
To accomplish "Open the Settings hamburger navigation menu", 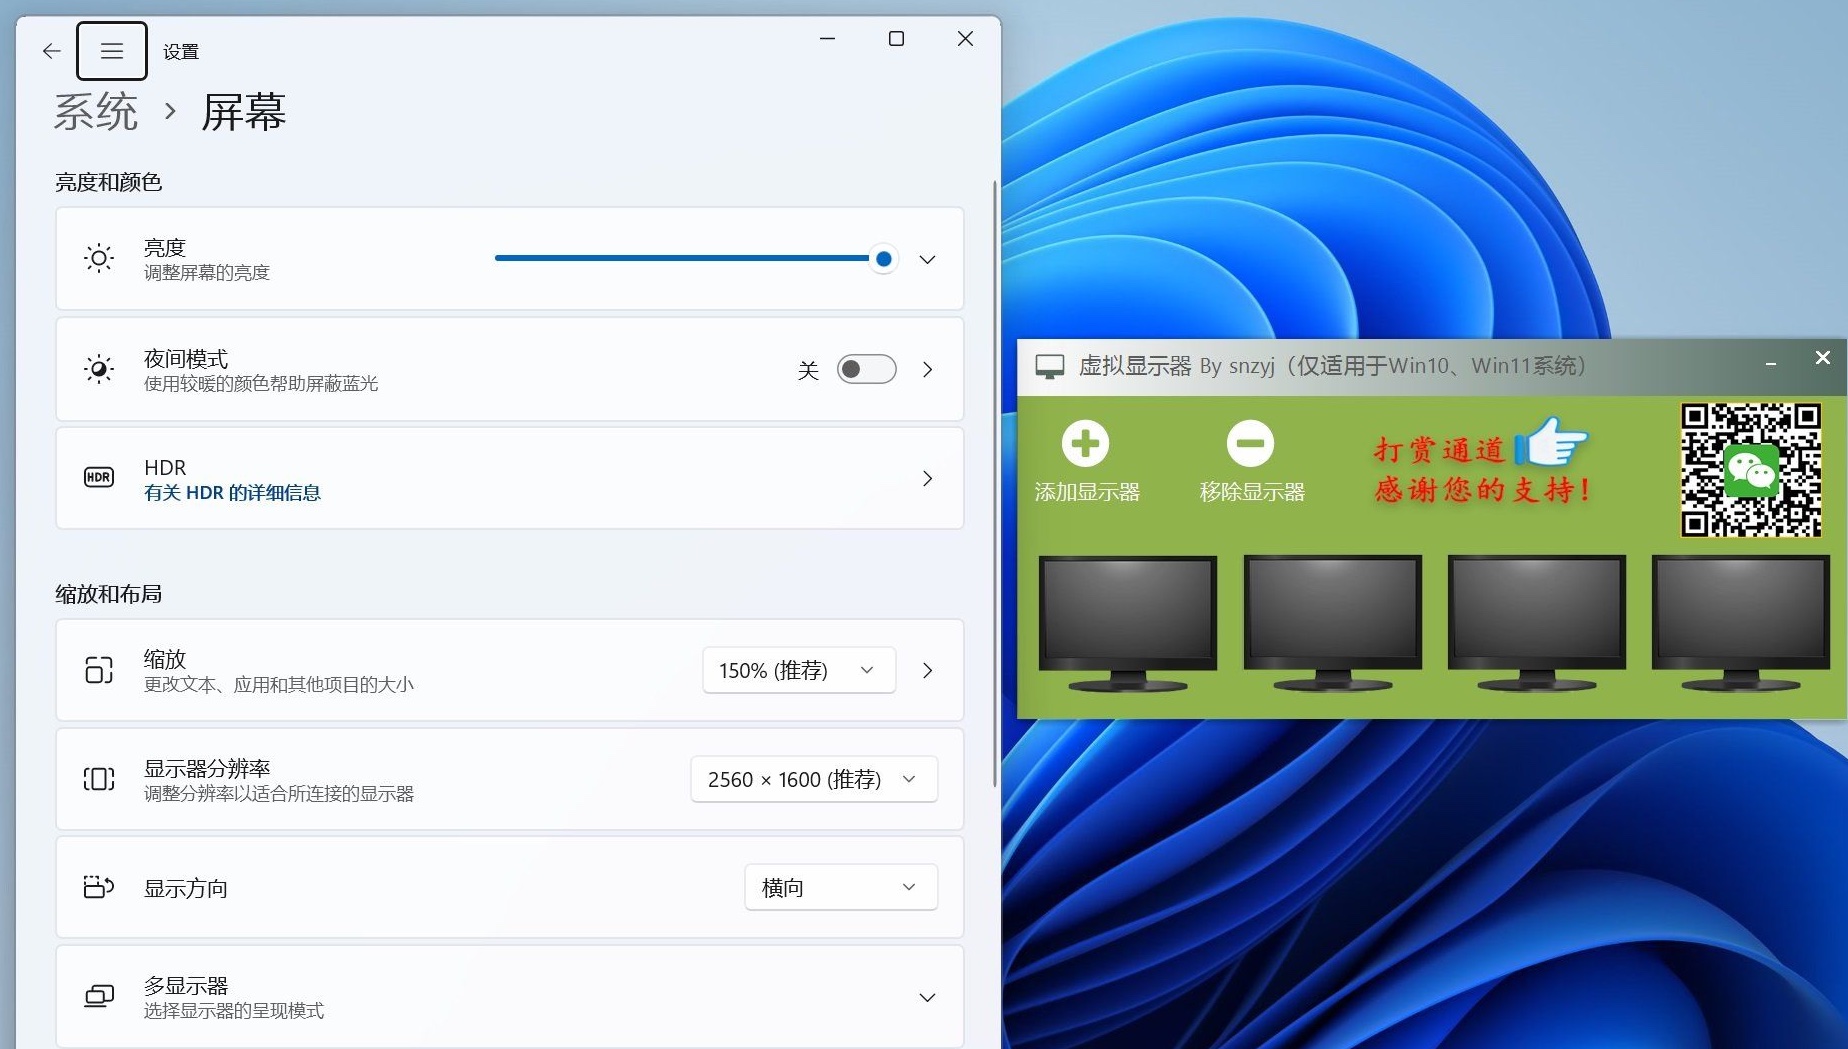I will pos(112,51).
